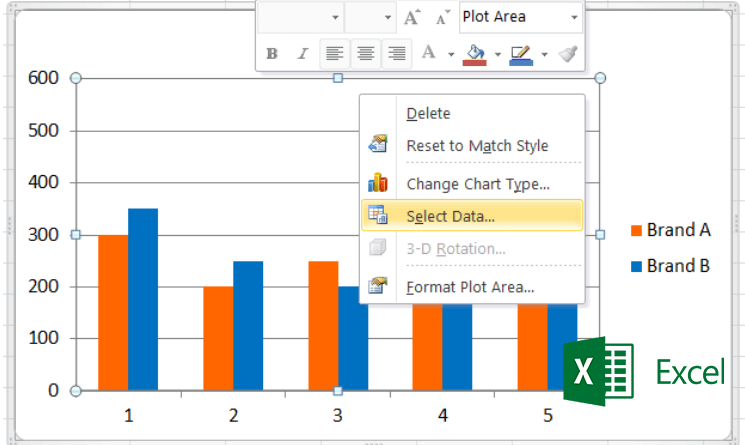The height and width of the screenshot is (445, 745).
Task: Click category label 4 on horizontal axis
Action: click(x=443, y=416)
